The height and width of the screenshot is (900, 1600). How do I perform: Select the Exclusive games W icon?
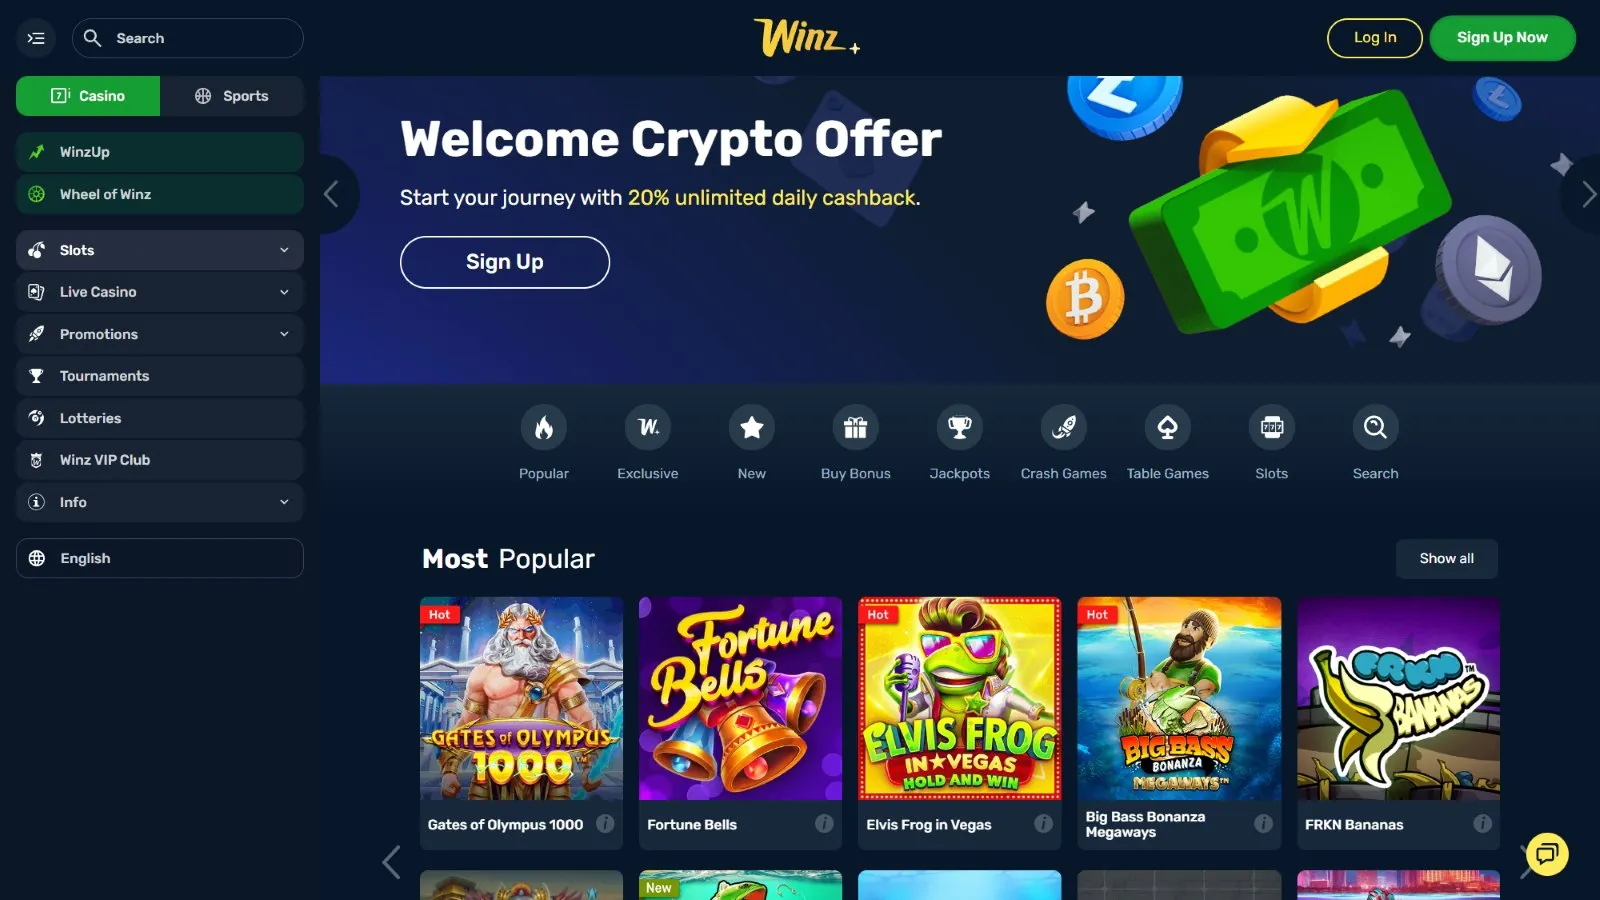[648, 428]
